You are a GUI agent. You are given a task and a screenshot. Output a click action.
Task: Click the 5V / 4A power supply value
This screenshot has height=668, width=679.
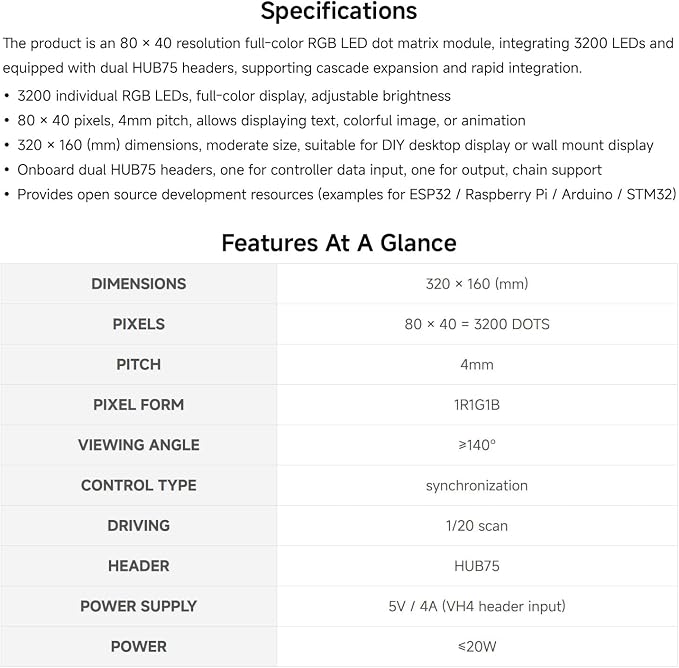pos(477,606)
